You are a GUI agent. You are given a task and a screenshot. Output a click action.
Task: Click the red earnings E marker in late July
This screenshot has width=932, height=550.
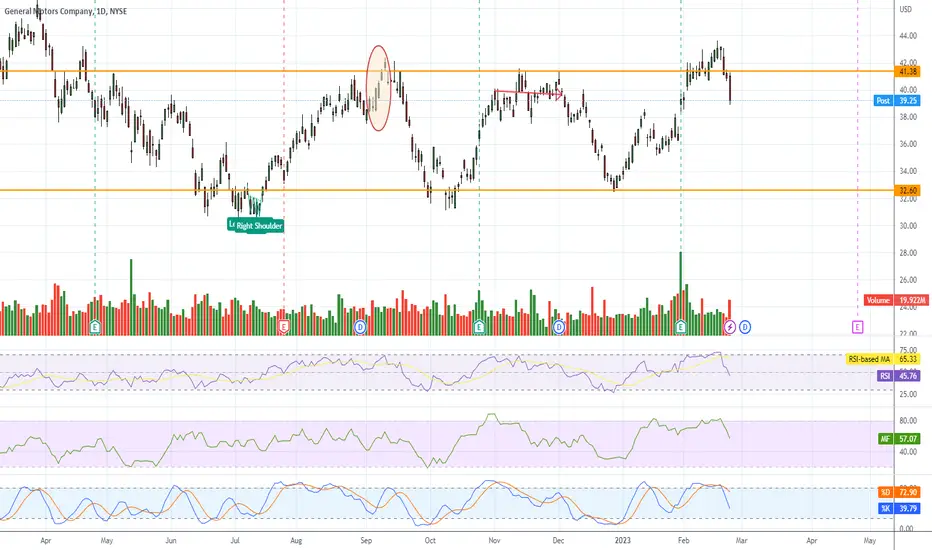click(x=284, y=326)
